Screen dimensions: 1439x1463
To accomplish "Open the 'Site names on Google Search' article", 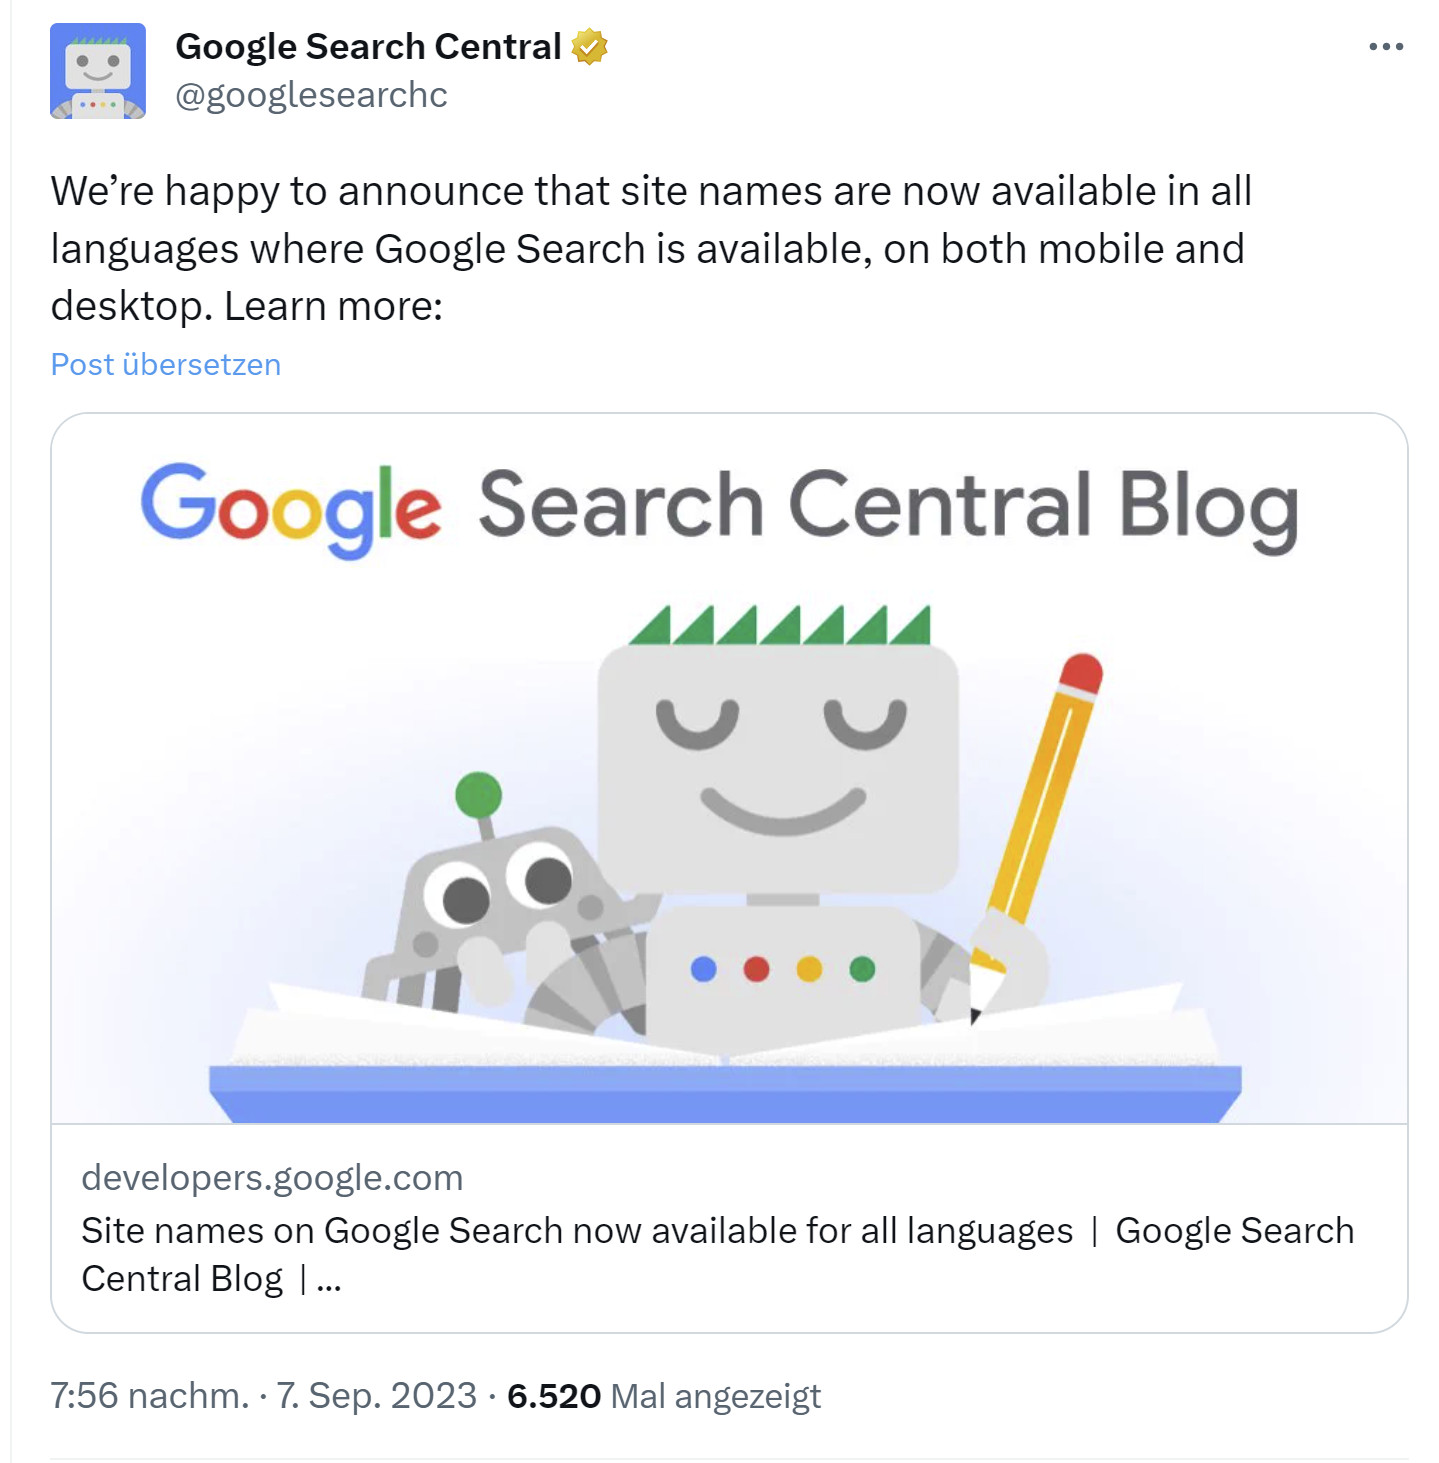I will point(718,1231).
